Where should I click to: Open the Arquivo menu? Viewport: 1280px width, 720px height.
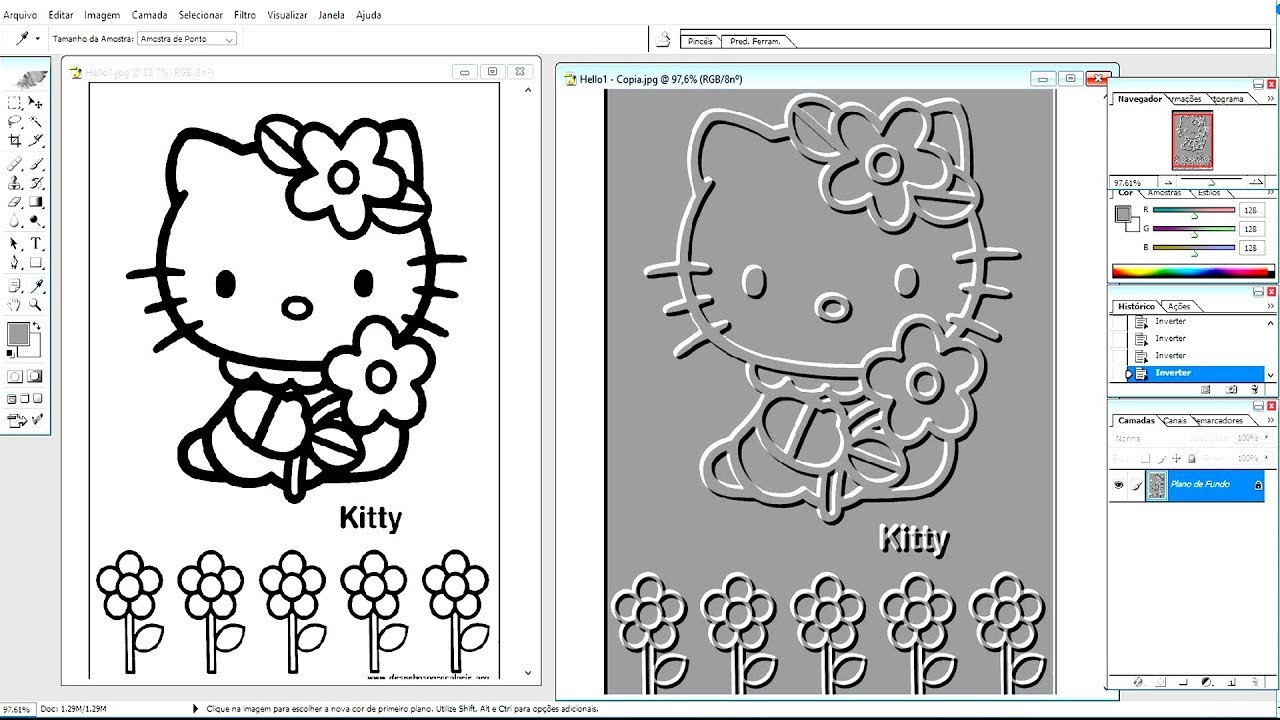click(x=20, y=15)
